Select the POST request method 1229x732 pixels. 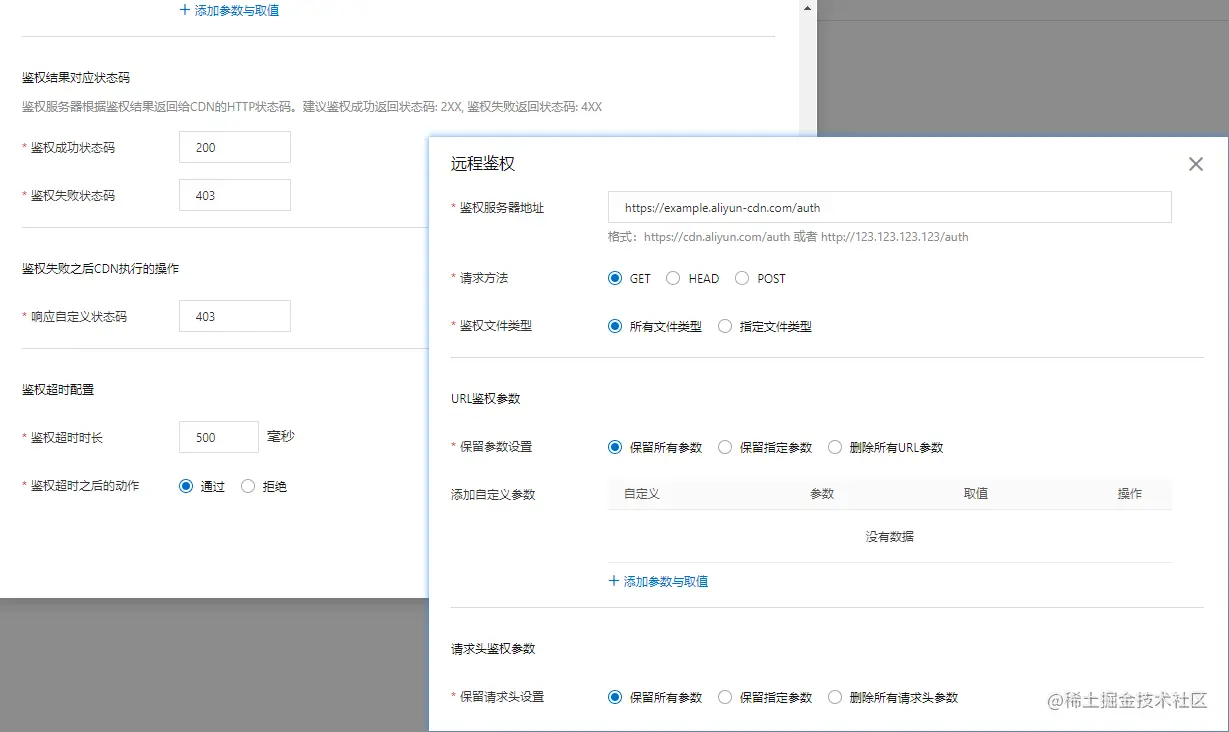point(740,278)
